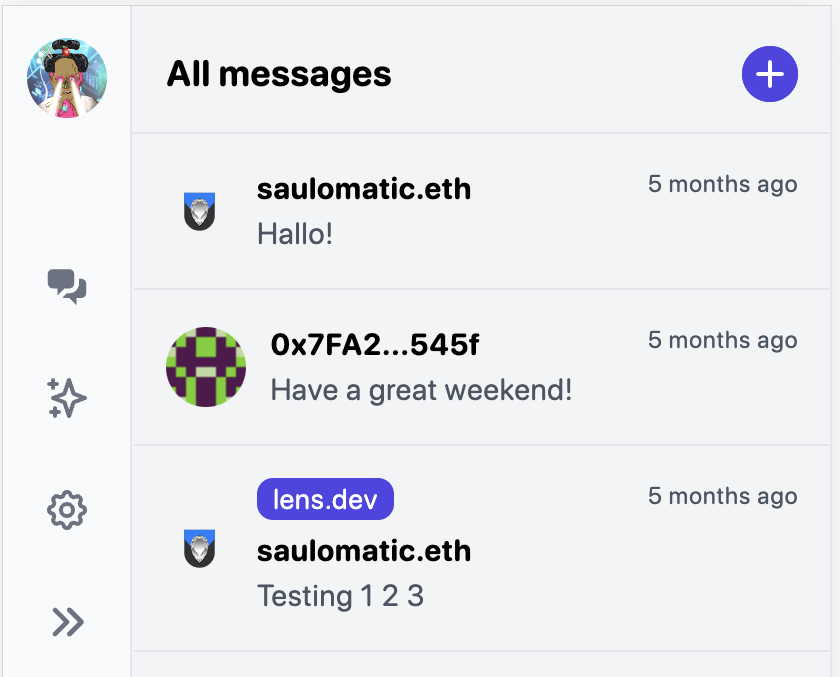This screenshot has height=677, width=840.
Task: Click the lens.dev badge
Action: pyautogui.click(x=325, y=499)
